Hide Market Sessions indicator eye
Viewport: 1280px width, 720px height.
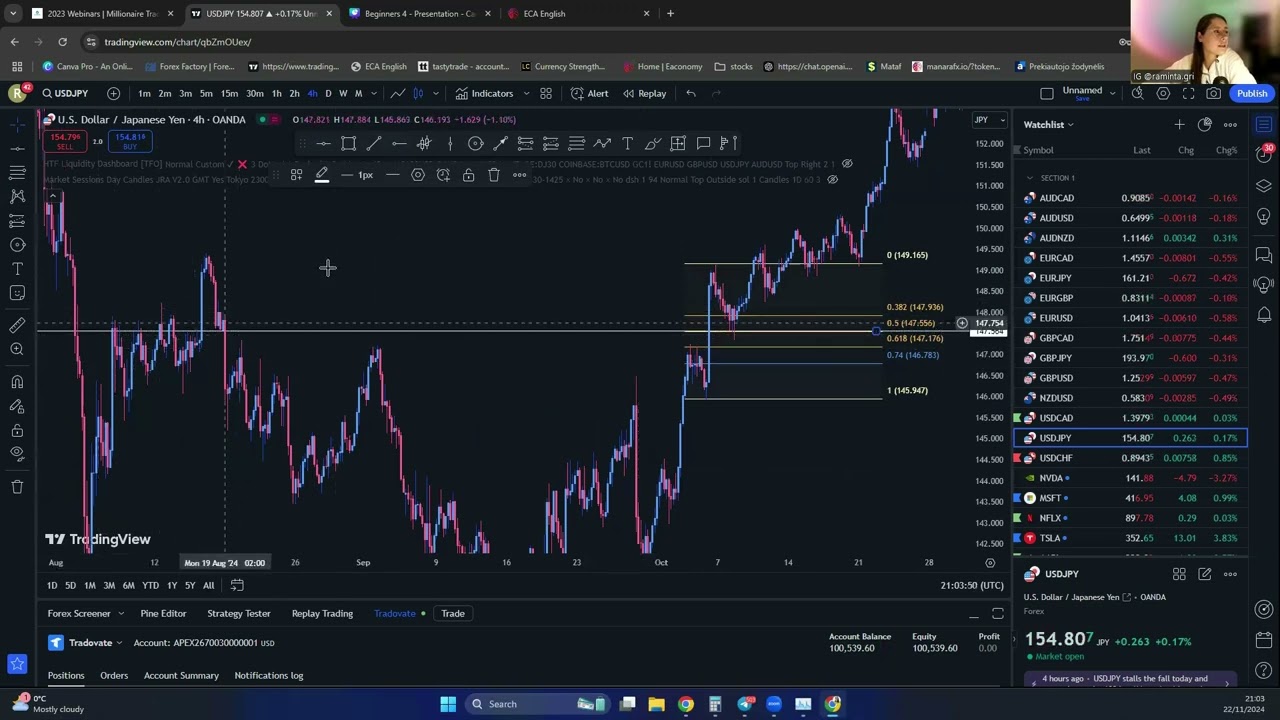click(x=832, y=180)
